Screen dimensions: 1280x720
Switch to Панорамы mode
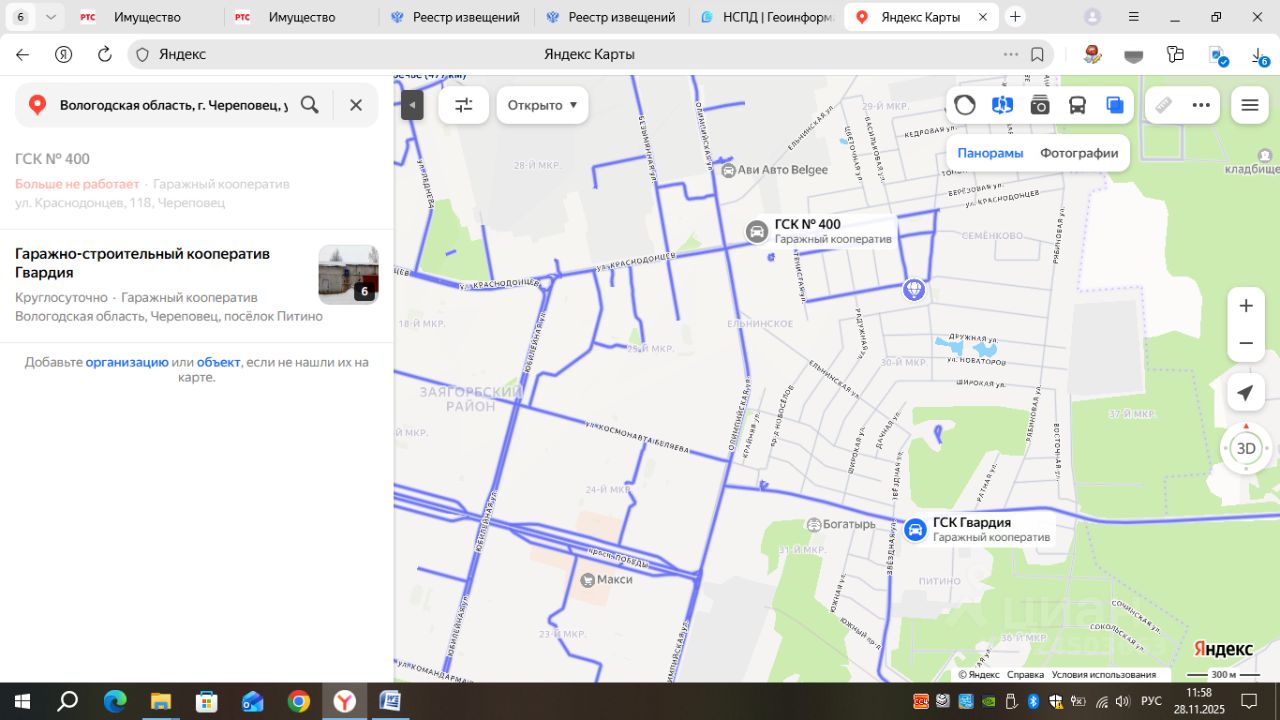(990, 153)
